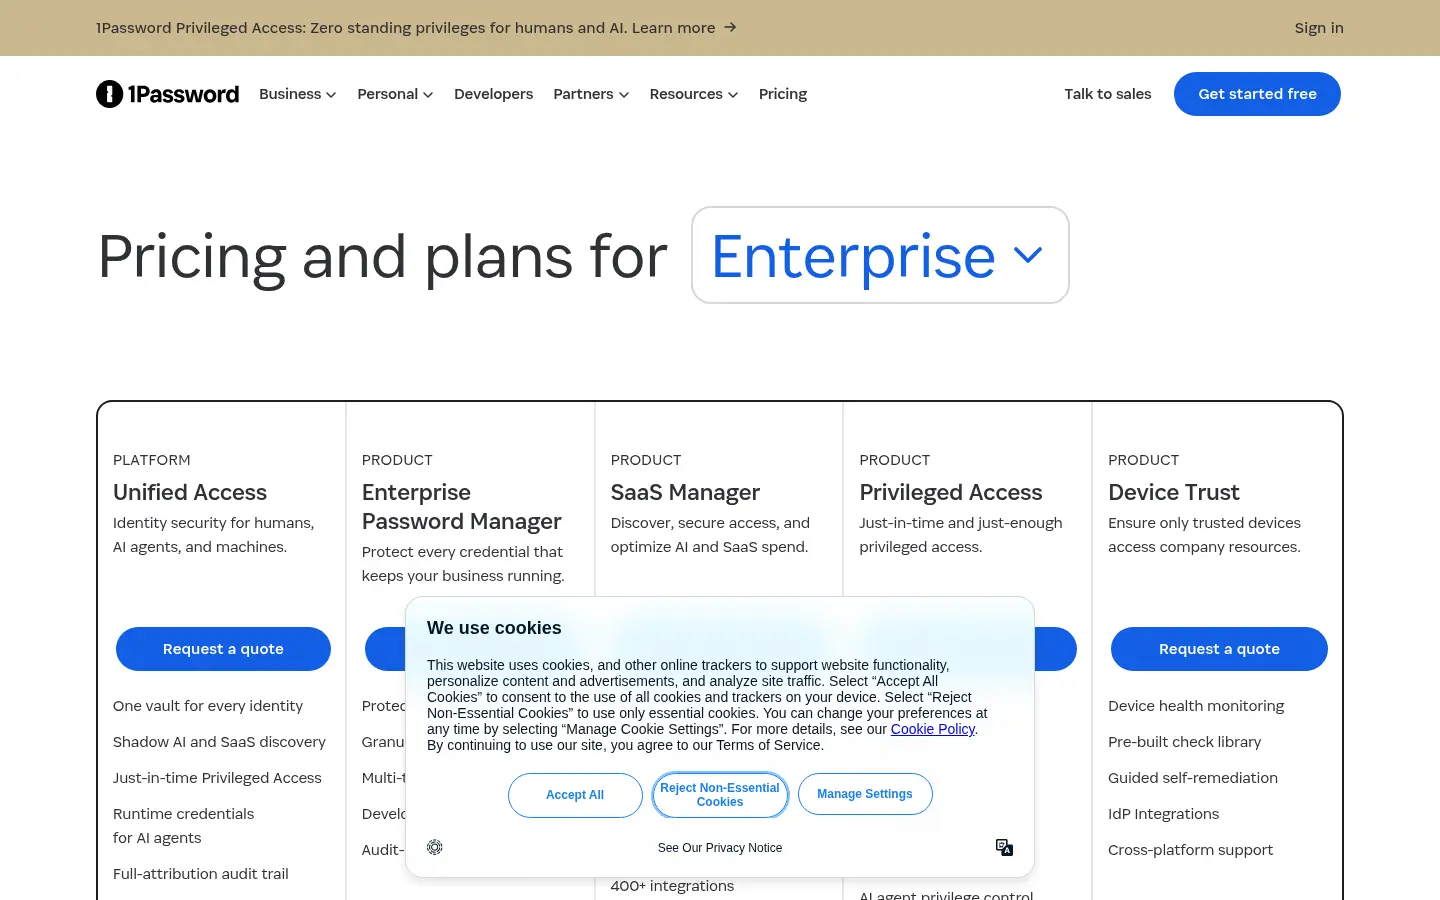Go to the Pricing nav item
The image size is (1440, 900).
tap(783, 94)
